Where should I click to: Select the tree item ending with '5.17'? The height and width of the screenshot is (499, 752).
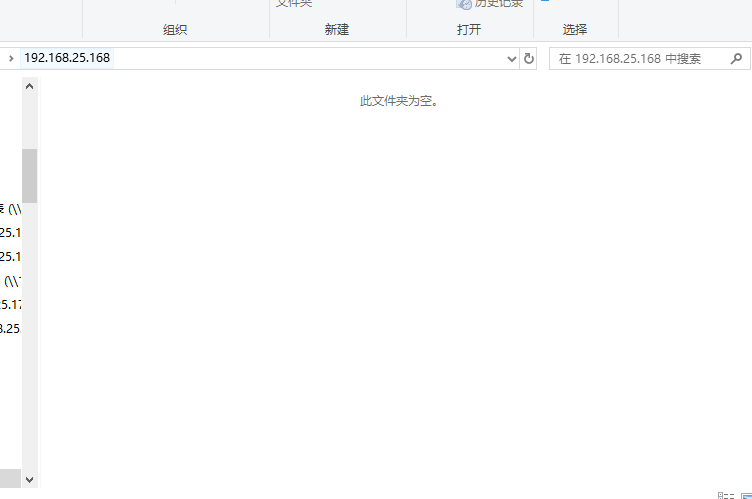coord(10,304)
